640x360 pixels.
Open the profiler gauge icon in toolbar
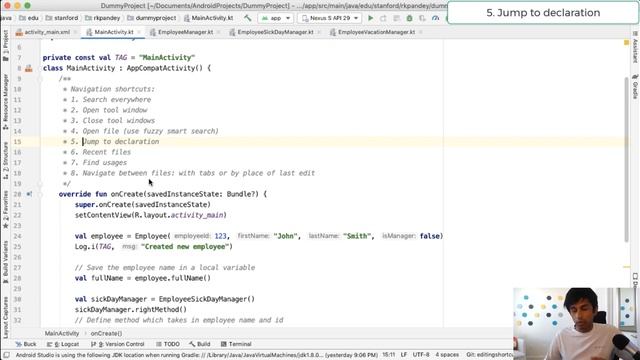click(436, 18)
